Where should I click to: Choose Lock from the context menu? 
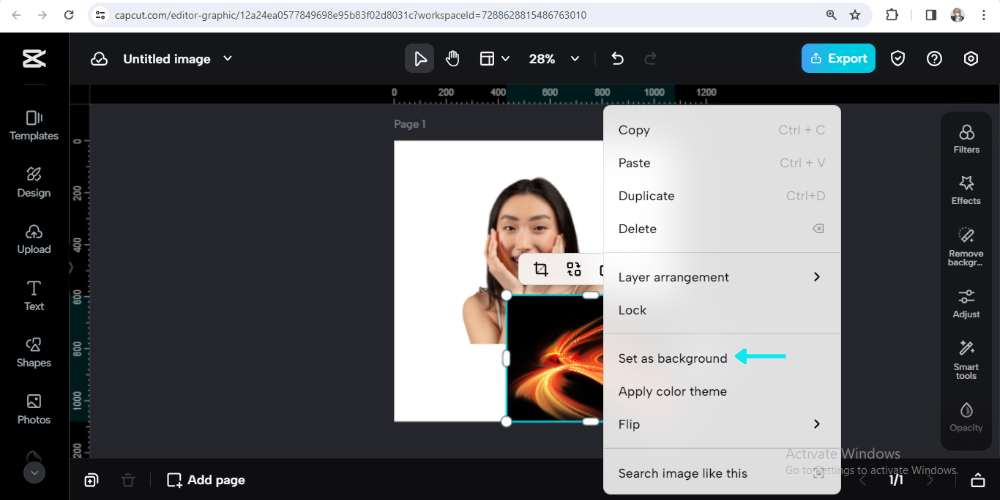coord(721,311)
